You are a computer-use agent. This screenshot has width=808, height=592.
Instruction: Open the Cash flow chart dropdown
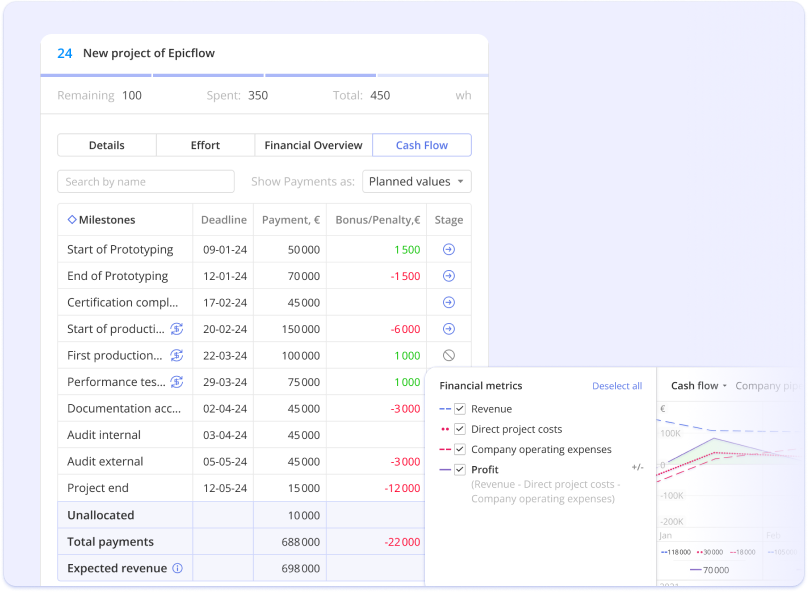698,386
